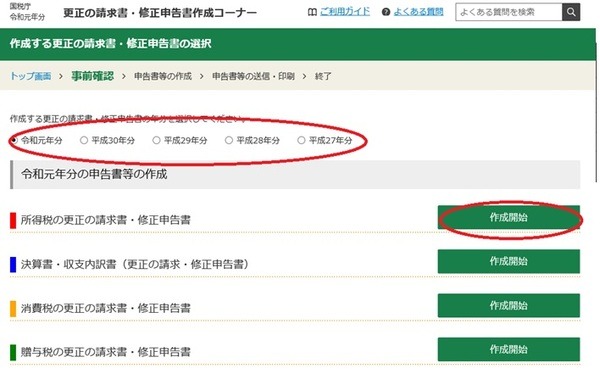Image resolution: width=600 pixels, height=374 pixels.
Task: Click the 事前確認 breadcrumb step
Action: point(93,76)
